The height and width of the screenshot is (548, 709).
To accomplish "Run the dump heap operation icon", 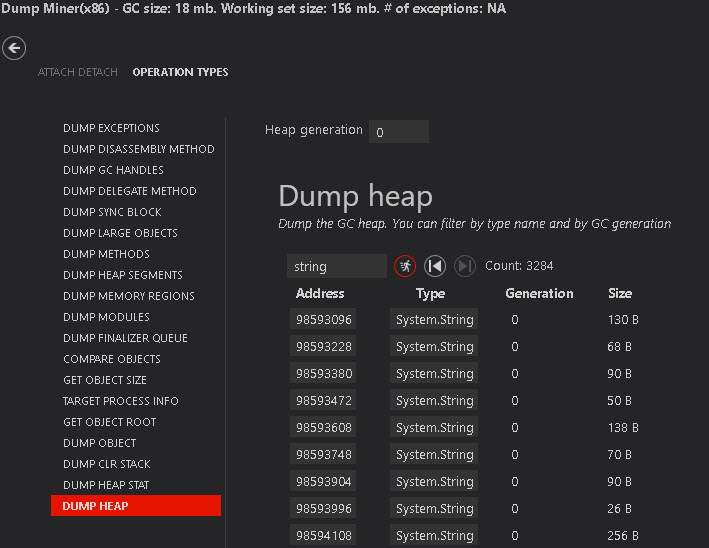I will [405, 266].
